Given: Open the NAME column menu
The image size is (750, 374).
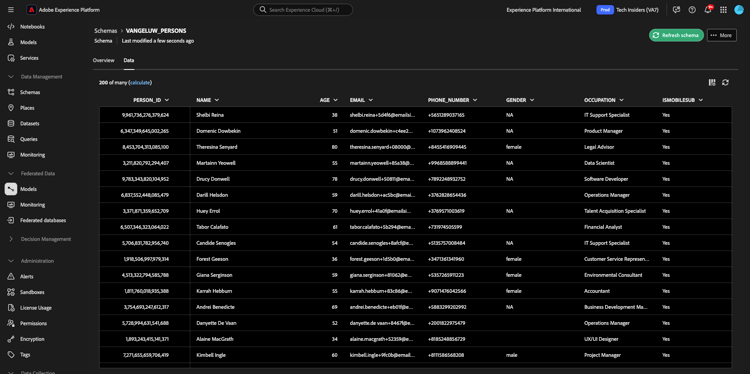Looking at the screenshot, I should click(x=217, y=100).
